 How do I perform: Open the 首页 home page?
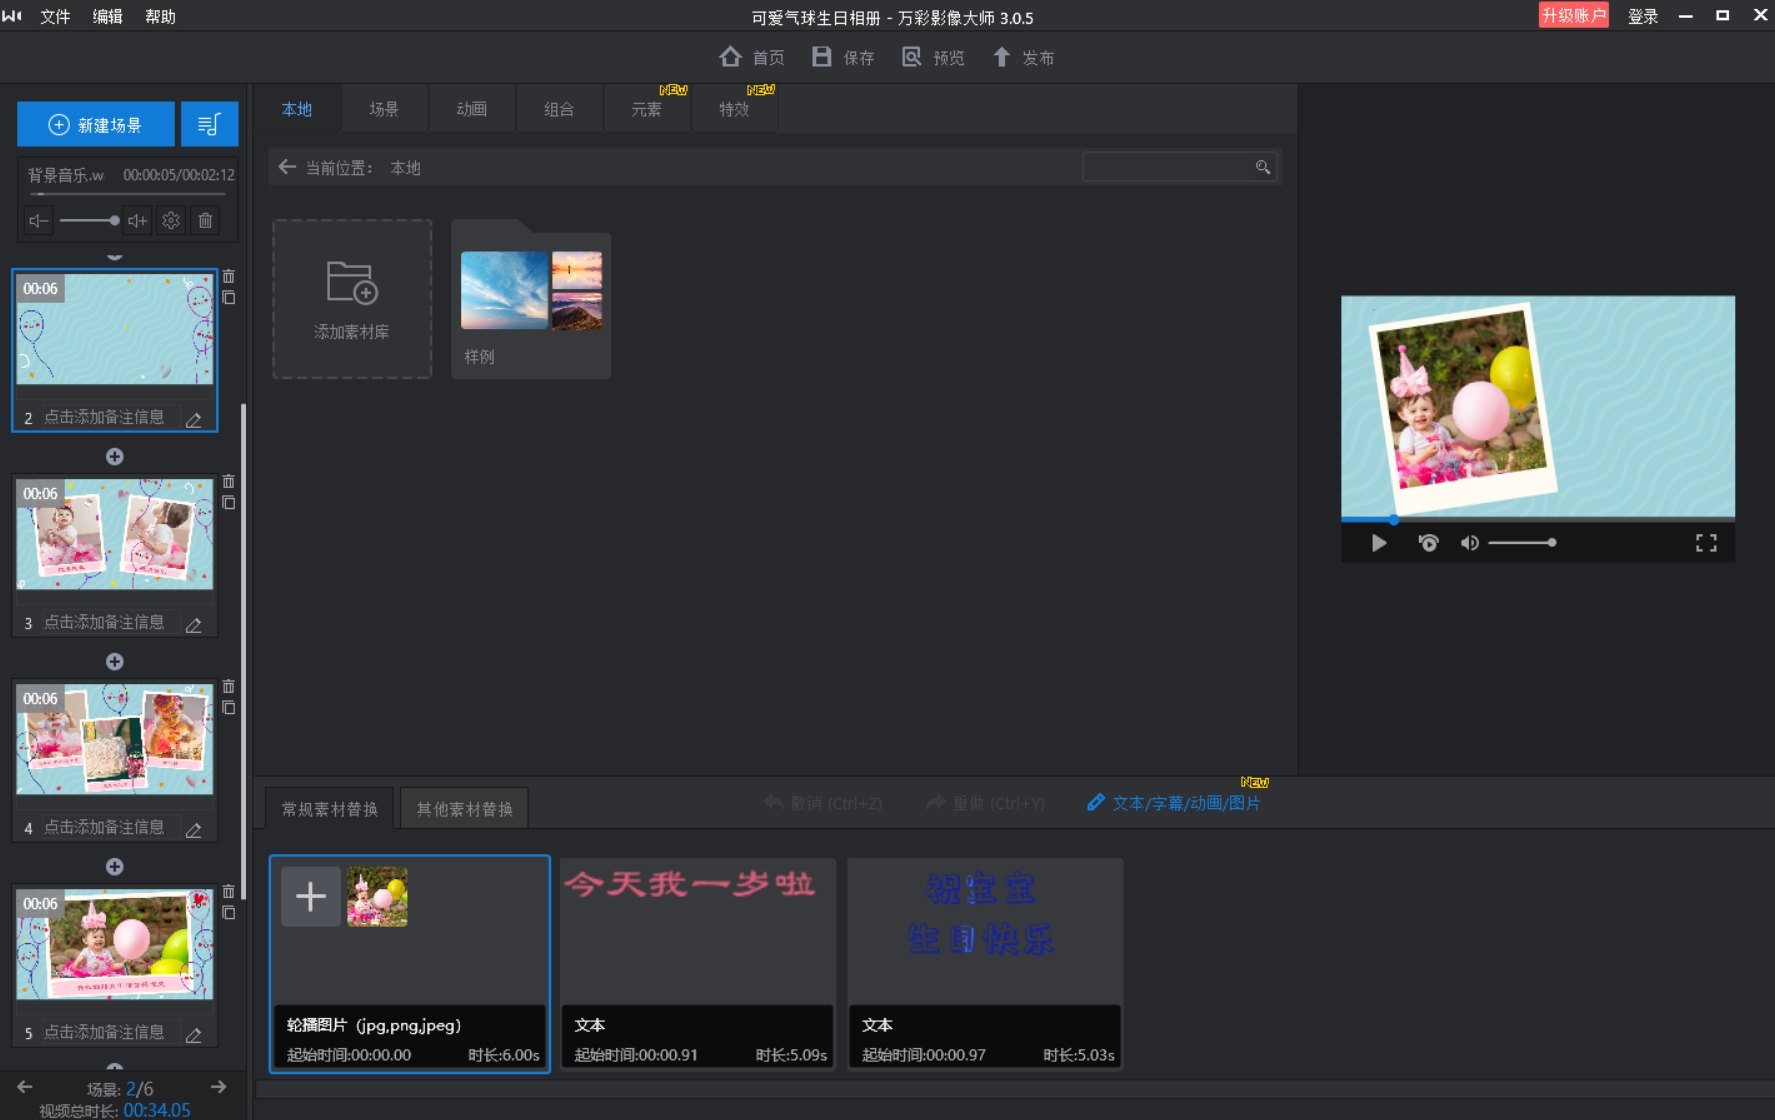[751, 57]
